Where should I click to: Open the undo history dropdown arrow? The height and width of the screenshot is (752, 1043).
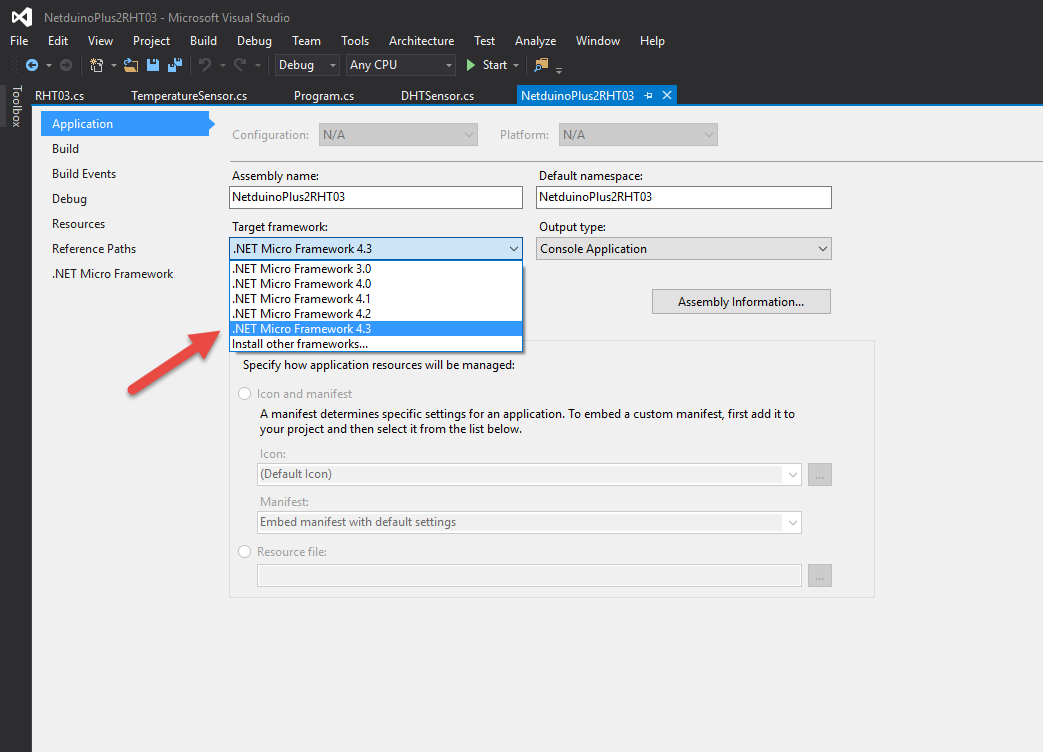point(222,65)
